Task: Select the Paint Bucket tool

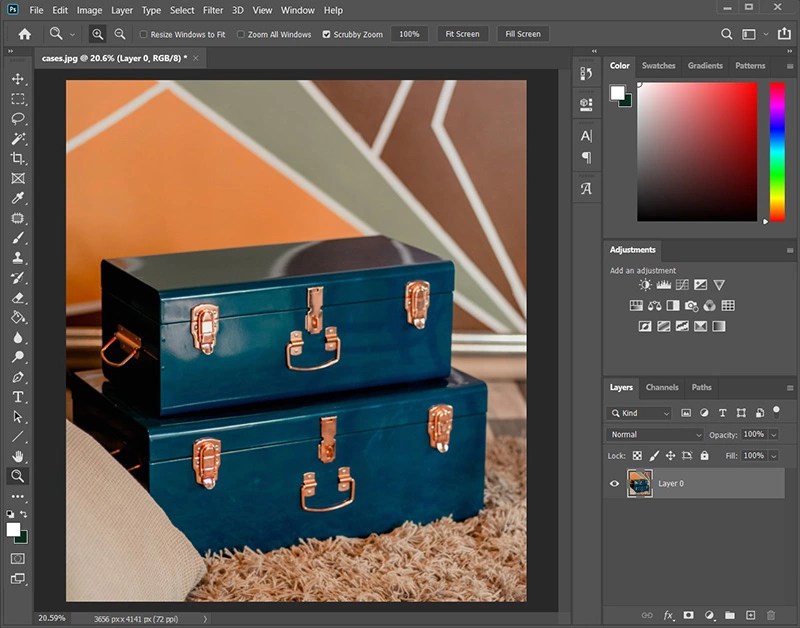Action: point(18,318)
